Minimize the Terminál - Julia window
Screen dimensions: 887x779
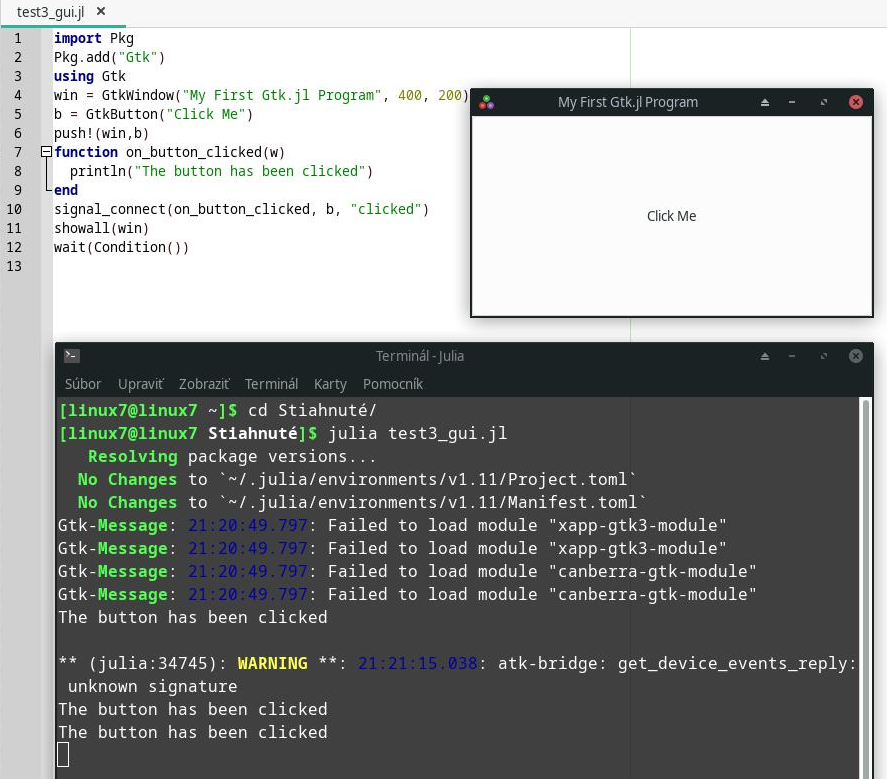pyautogui.click(x=792, y=356)
